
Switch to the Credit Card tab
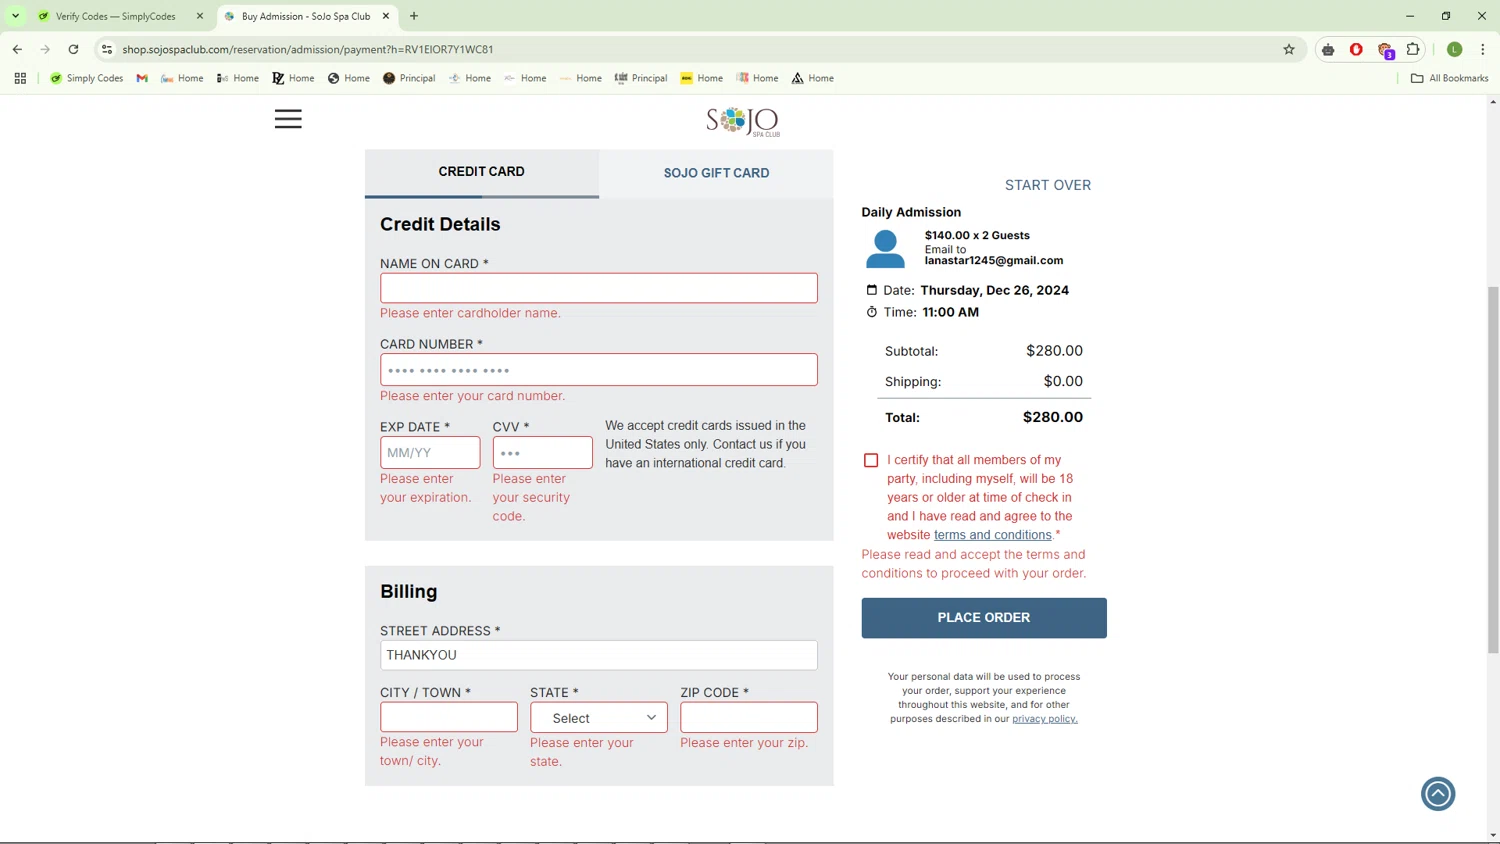(x=482, y=172)
